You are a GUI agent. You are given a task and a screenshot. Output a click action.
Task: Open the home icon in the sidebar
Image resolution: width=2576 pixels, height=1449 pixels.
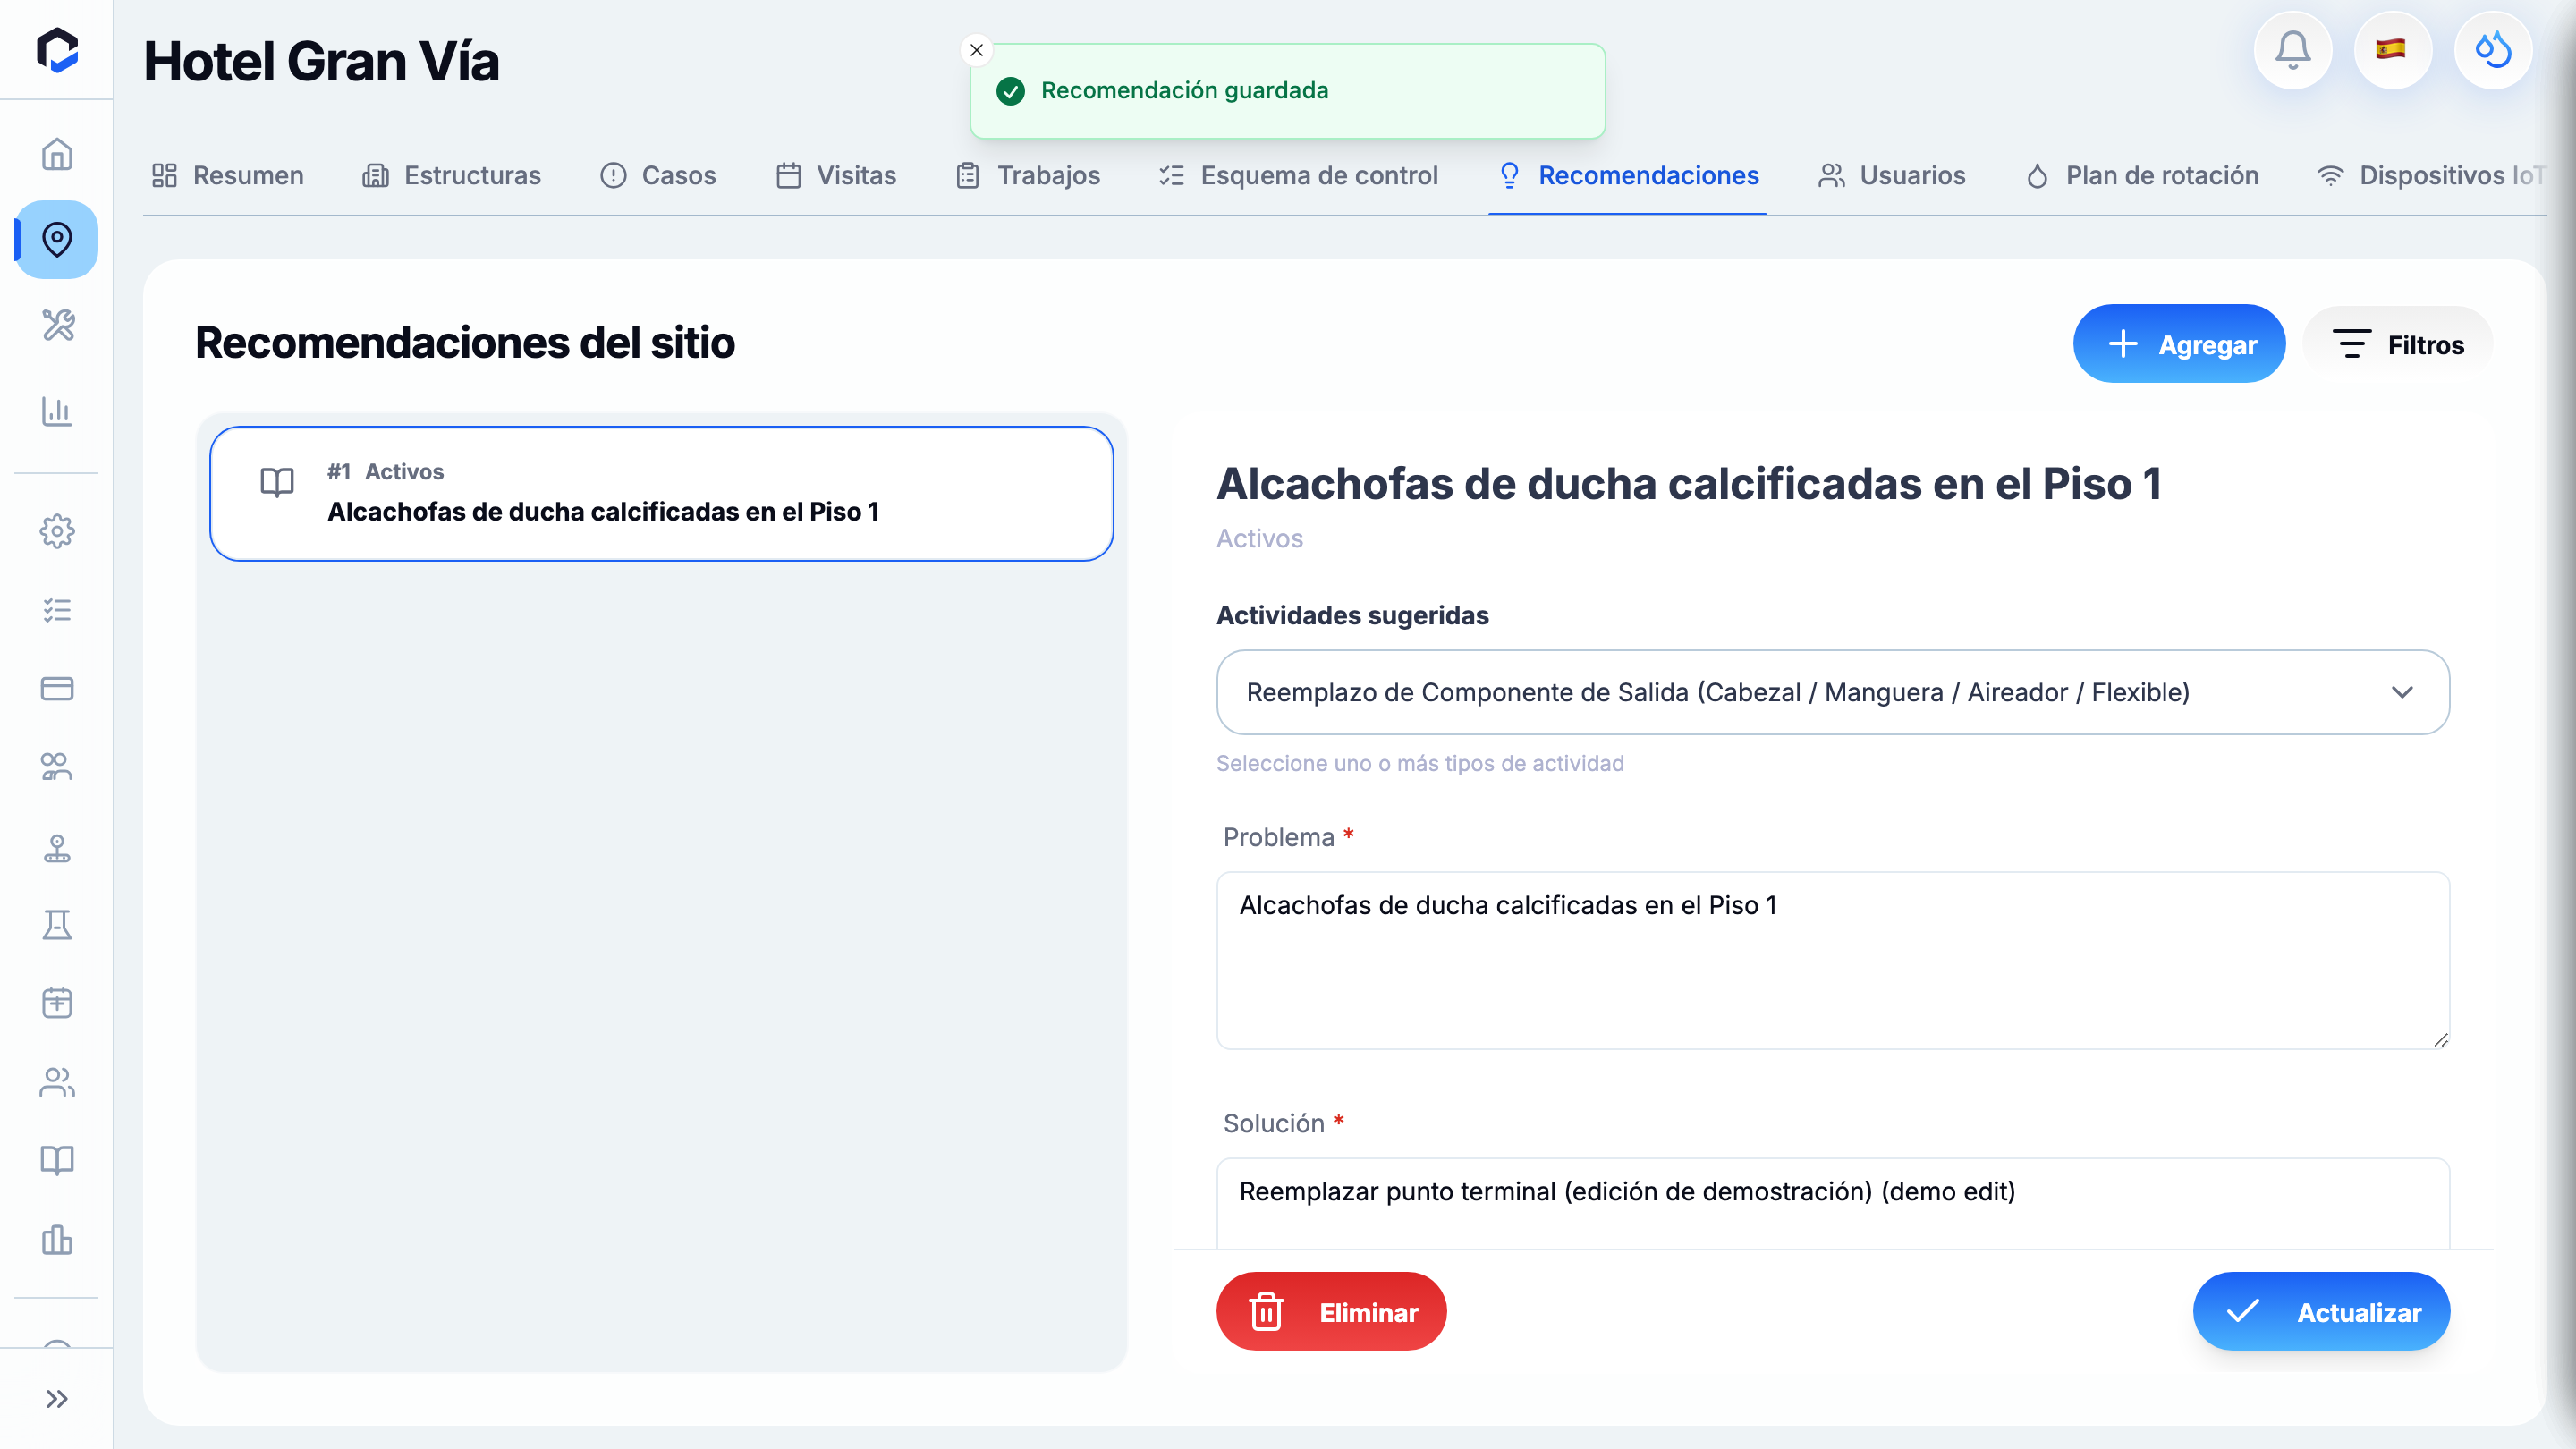[x=57, y=154]
